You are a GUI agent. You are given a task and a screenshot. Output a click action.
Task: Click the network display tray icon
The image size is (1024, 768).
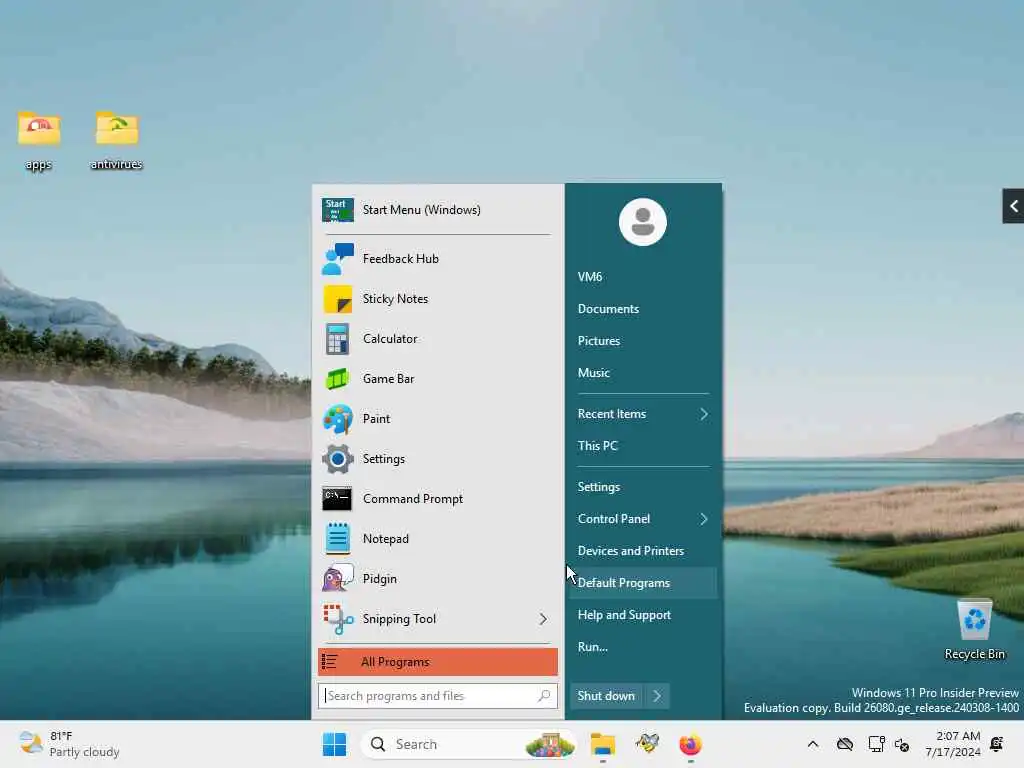[876, 744]
